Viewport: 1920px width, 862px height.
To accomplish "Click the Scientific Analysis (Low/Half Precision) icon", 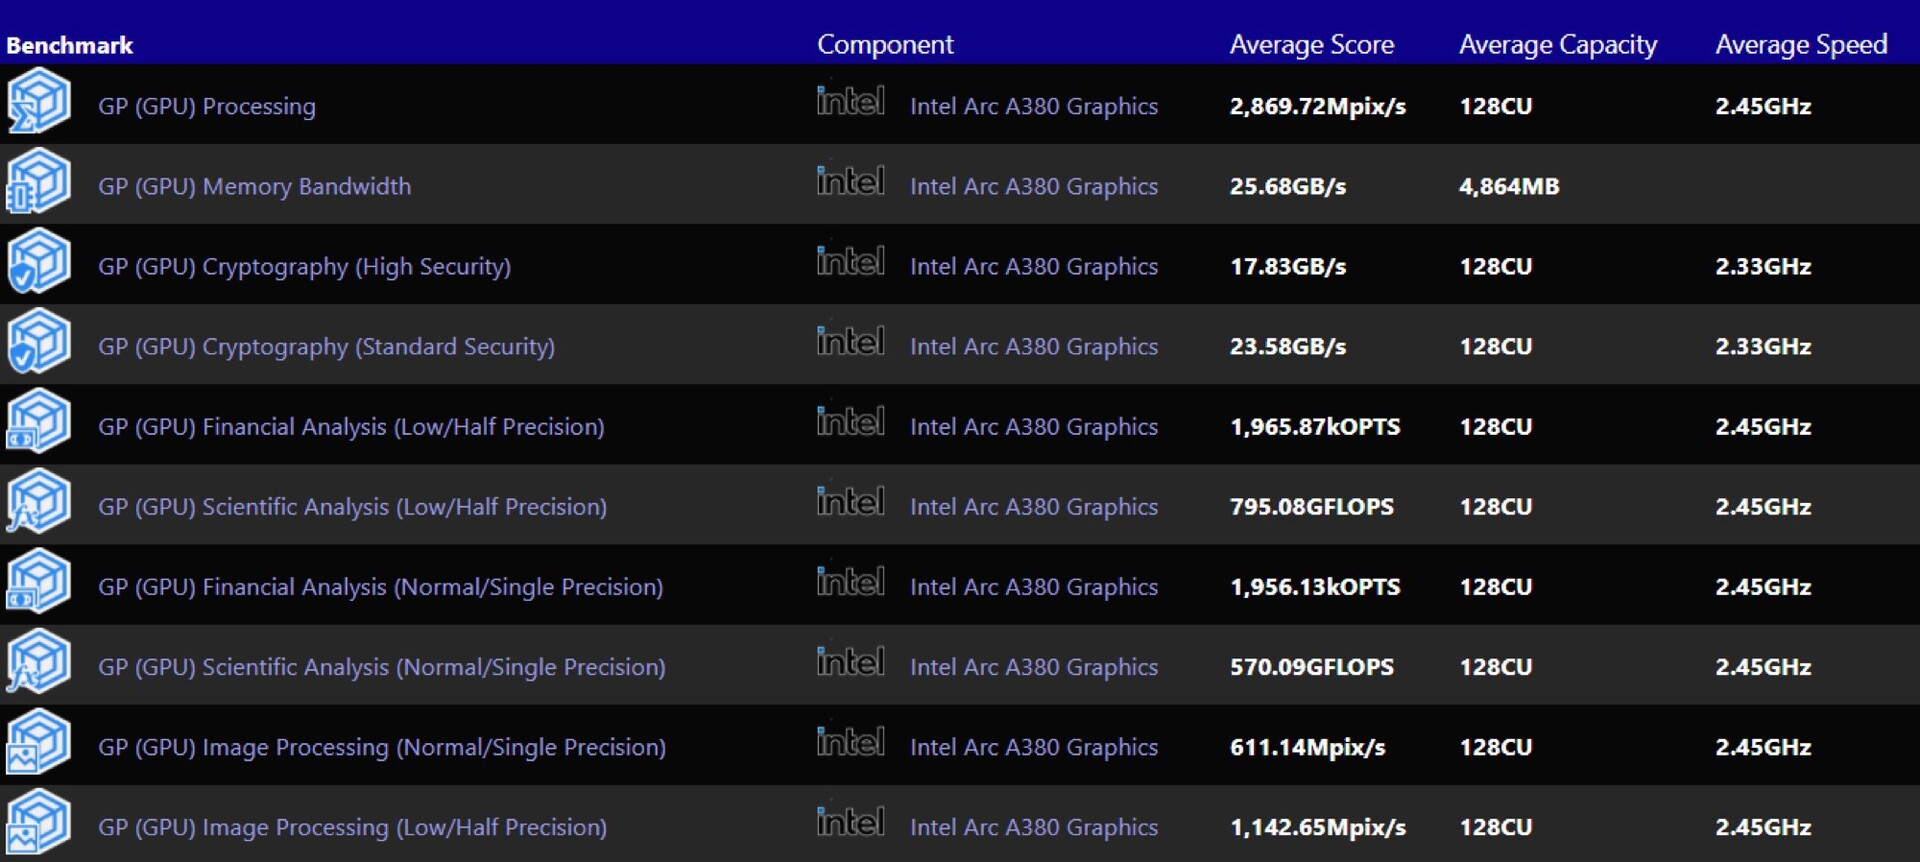I will [x=38, y=501].
